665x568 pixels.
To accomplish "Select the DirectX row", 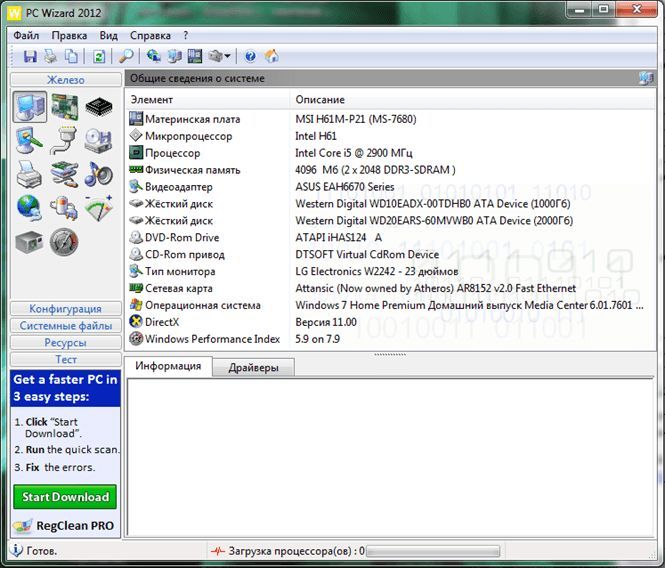I will point(390,322).
